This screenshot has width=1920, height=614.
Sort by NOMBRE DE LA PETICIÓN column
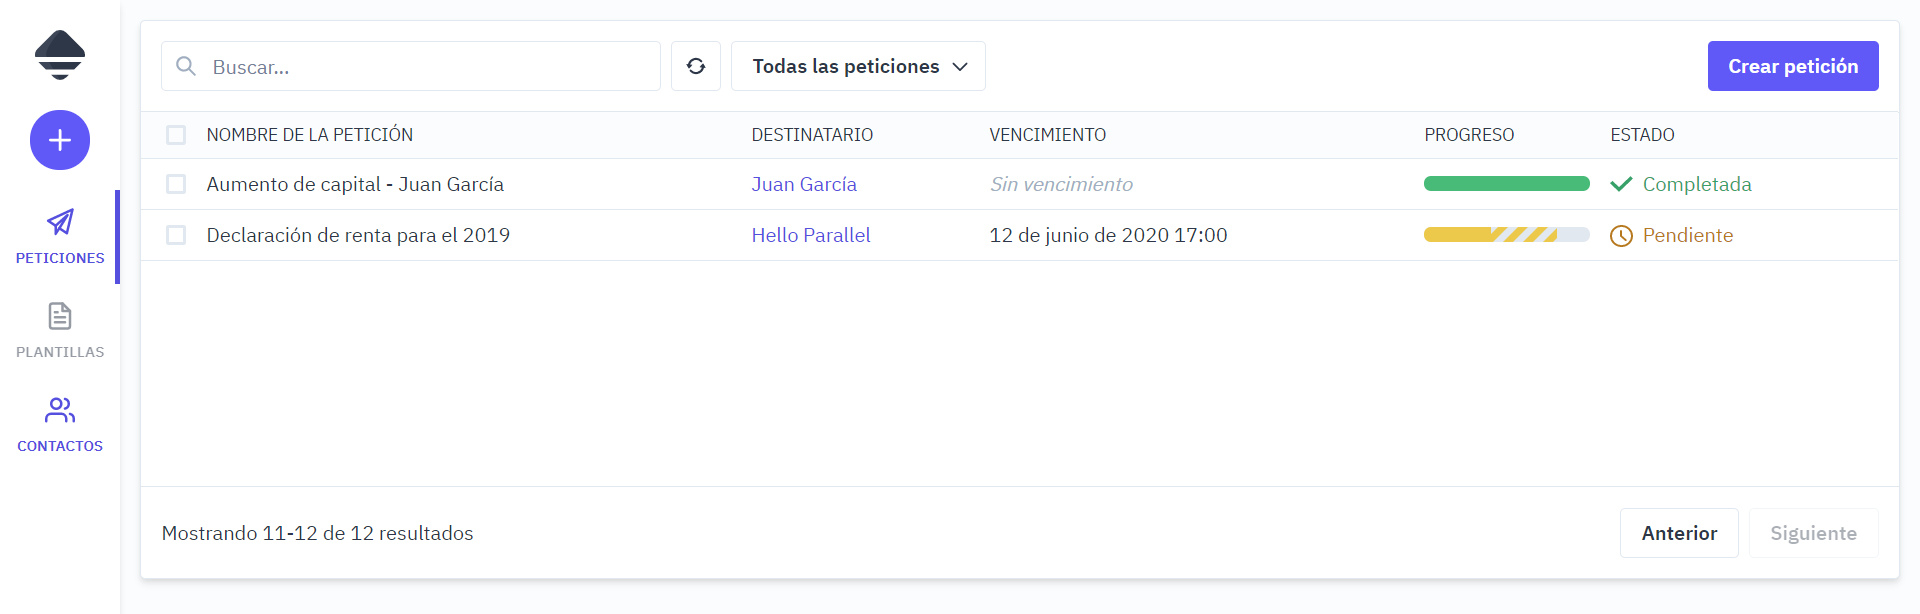[x=310, y=134]
